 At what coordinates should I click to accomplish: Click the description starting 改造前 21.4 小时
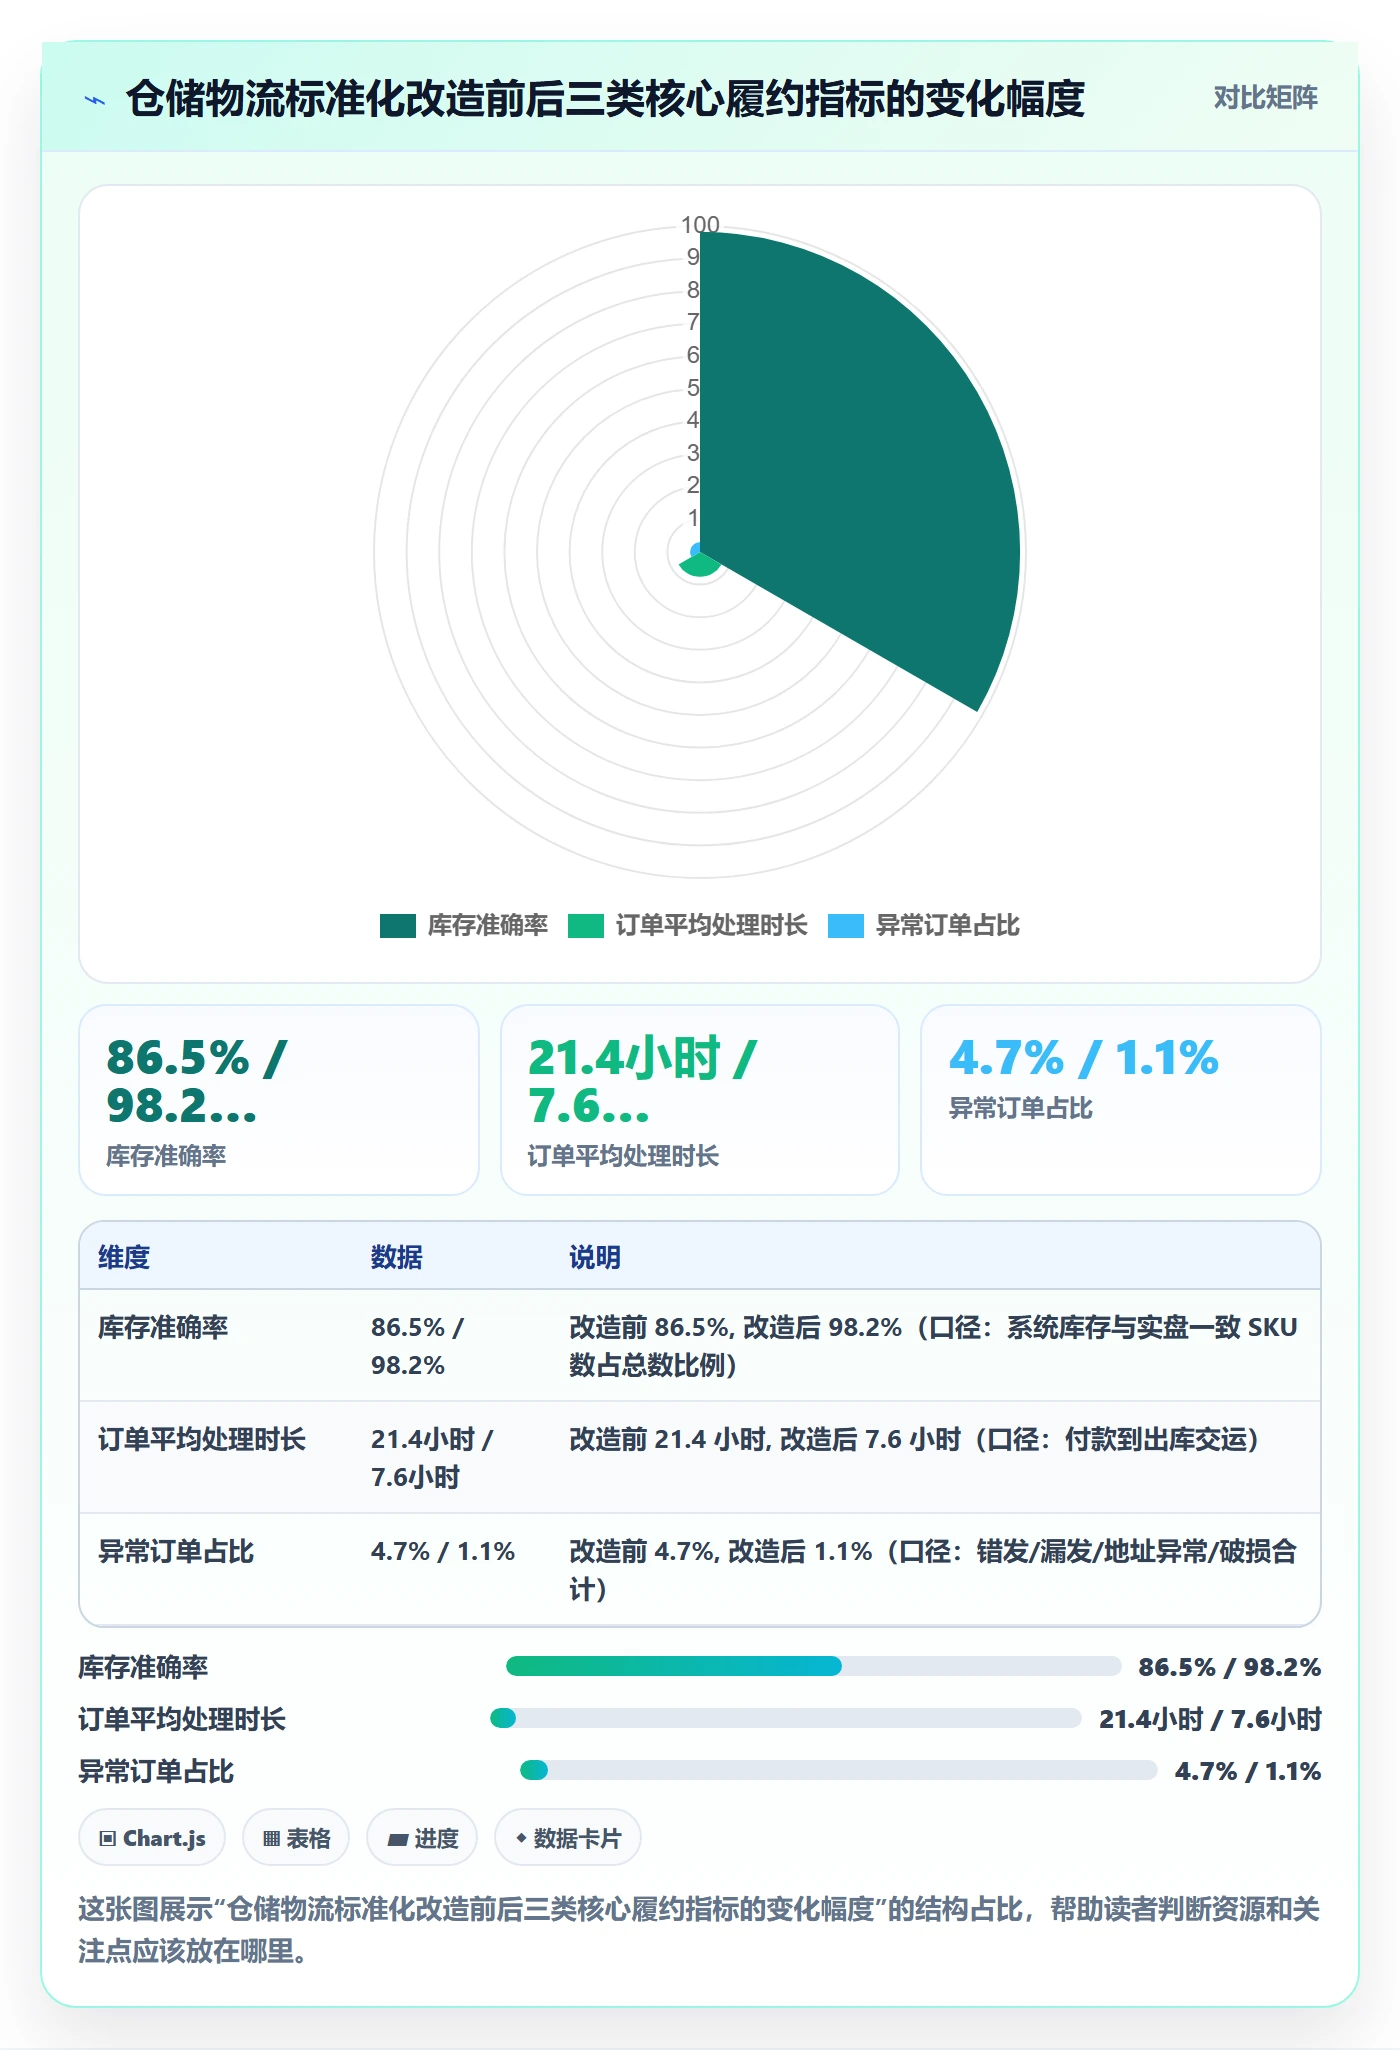tap(914, 1439)
